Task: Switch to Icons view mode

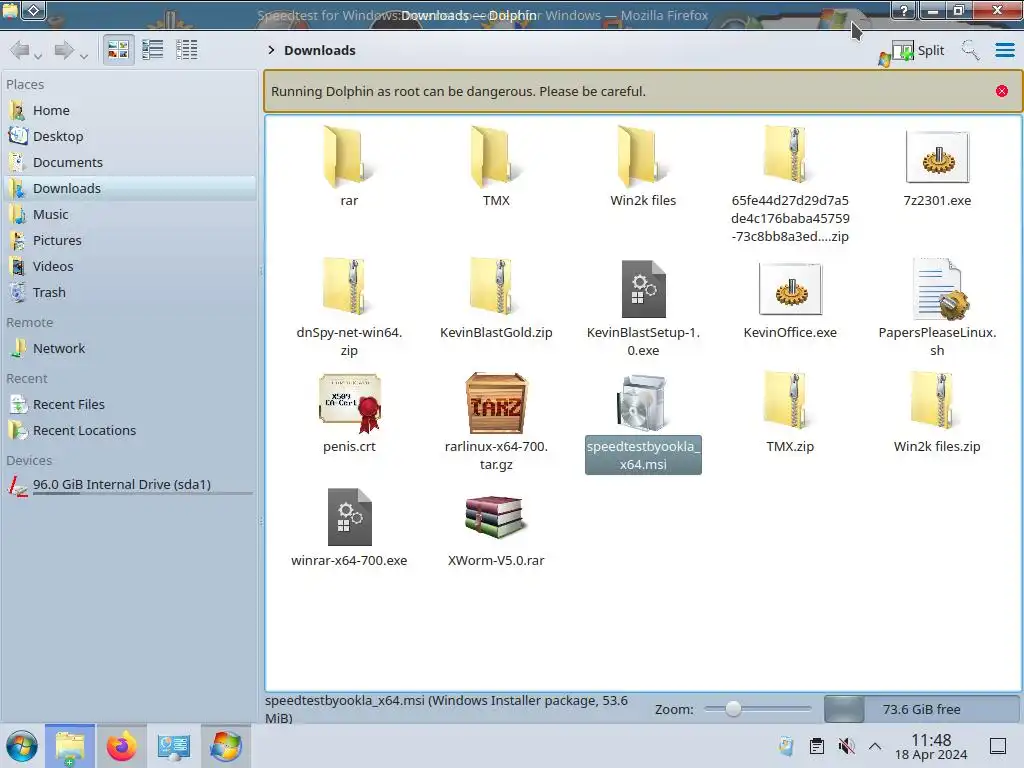Action: [118, 50]
